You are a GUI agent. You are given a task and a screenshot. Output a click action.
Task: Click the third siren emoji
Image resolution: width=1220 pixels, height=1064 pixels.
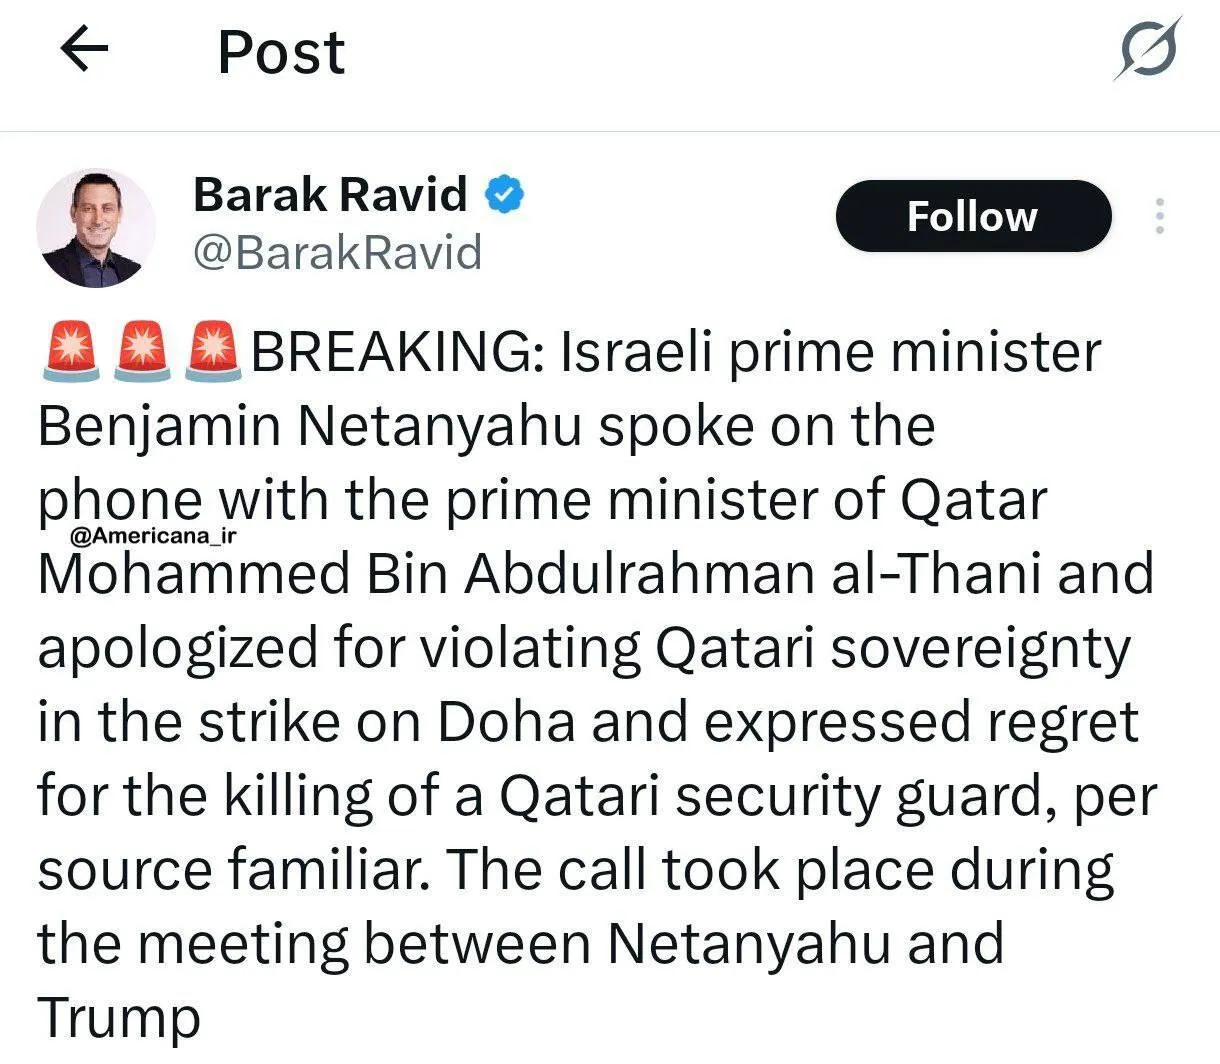(x=214, y=352)
